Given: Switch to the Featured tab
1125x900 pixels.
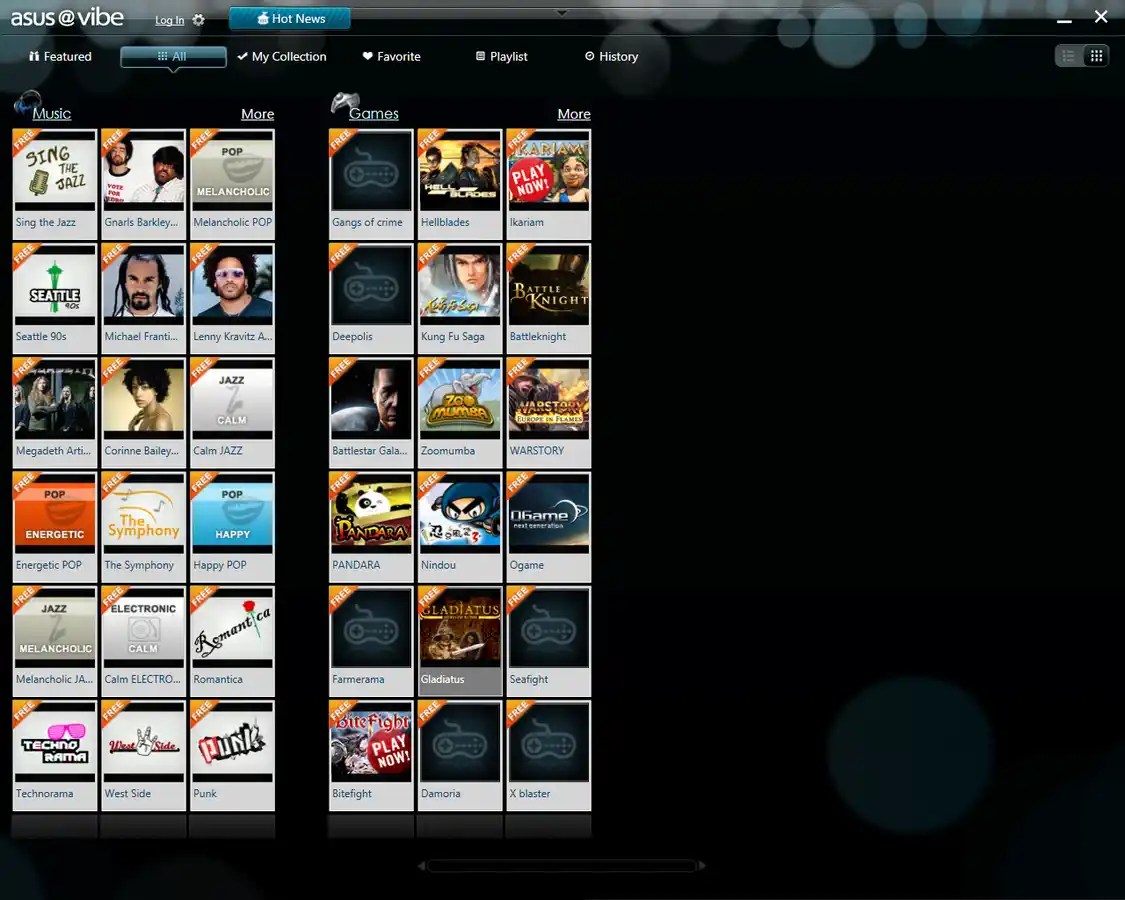Looking at the screenshot, I should [x=60, y=57].
